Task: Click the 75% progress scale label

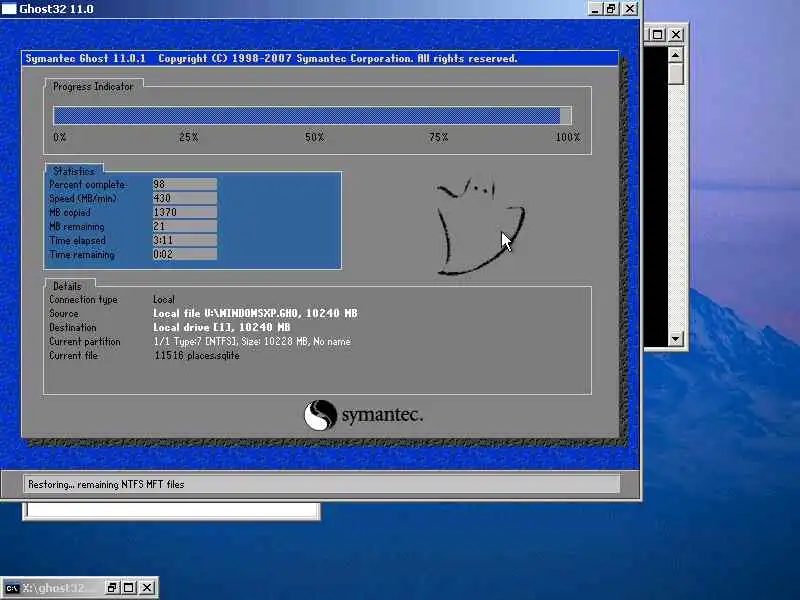Action: [x=438, y=137]
